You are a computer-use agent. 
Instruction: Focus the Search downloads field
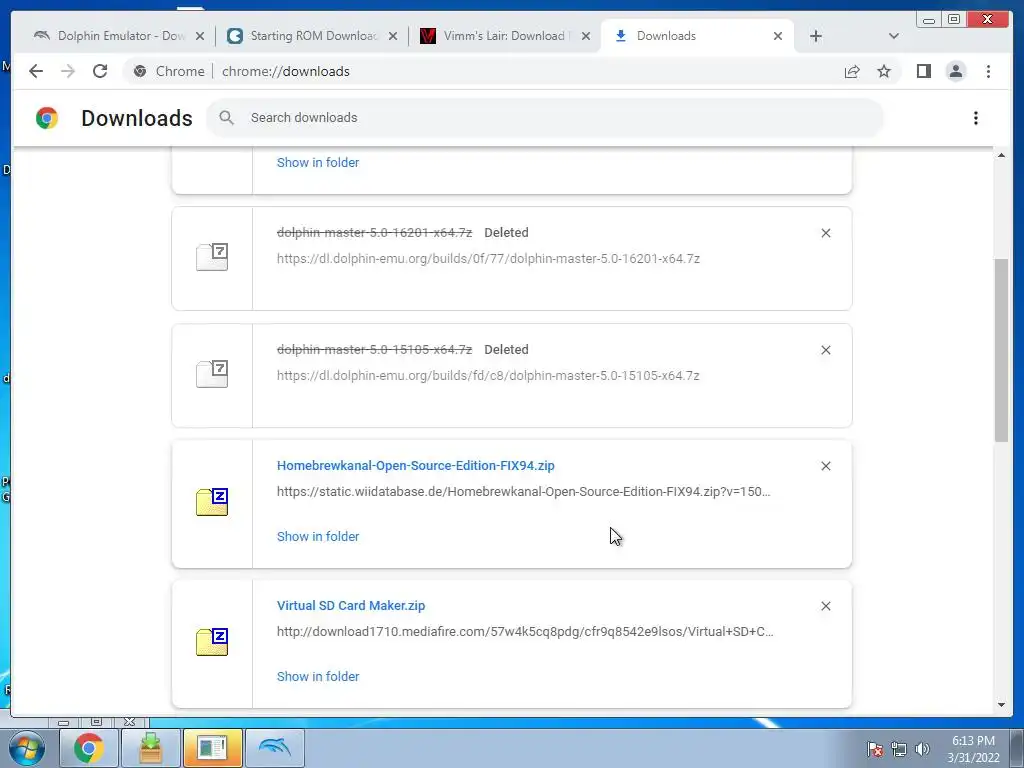point(545,118)
